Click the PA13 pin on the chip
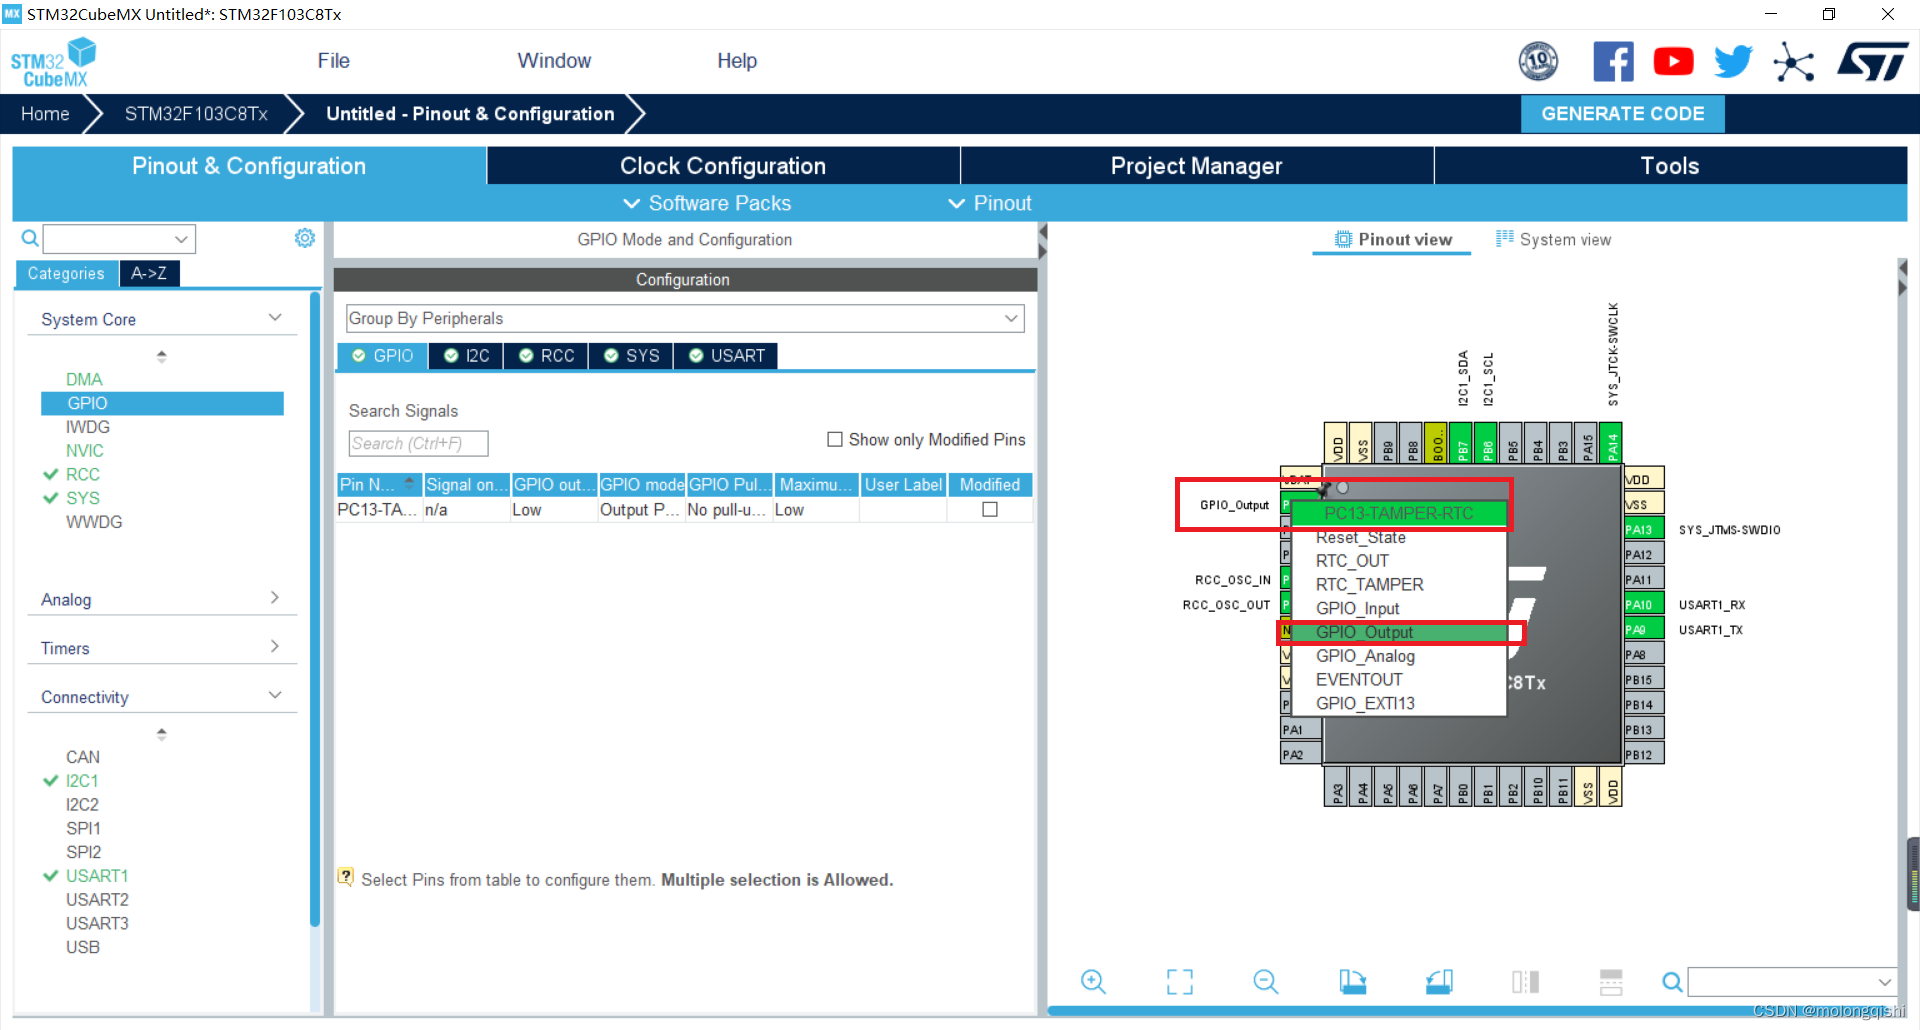Image resolution: width=1920 pixels, height=1030 pixels. pyautogui.click(x=1643, y=529)
